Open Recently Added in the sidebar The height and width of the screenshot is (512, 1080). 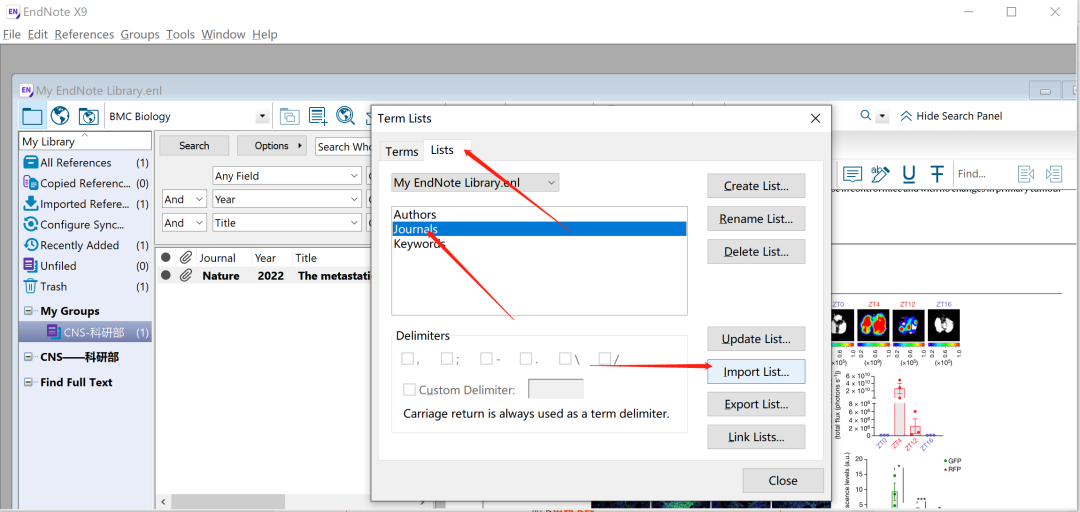[x=85, y=245]
